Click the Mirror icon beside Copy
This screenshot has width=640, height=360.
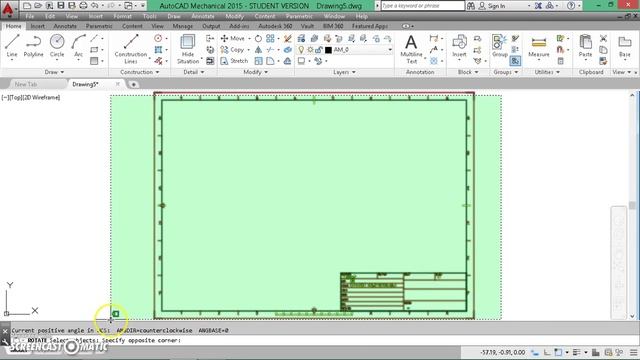(x=258, y=50)
